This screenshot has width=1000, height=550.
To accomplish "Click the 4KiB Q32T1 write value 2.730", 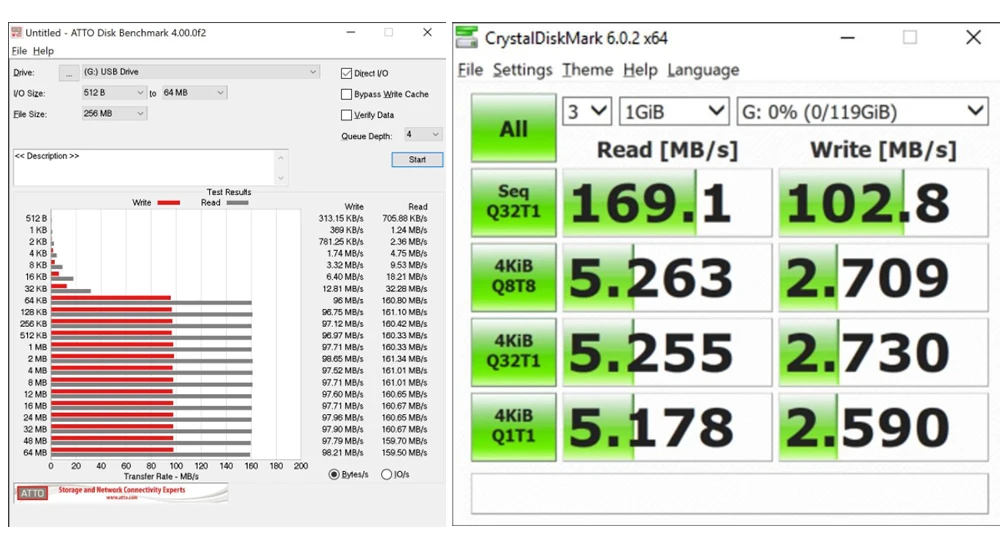I will click(883, 352).
